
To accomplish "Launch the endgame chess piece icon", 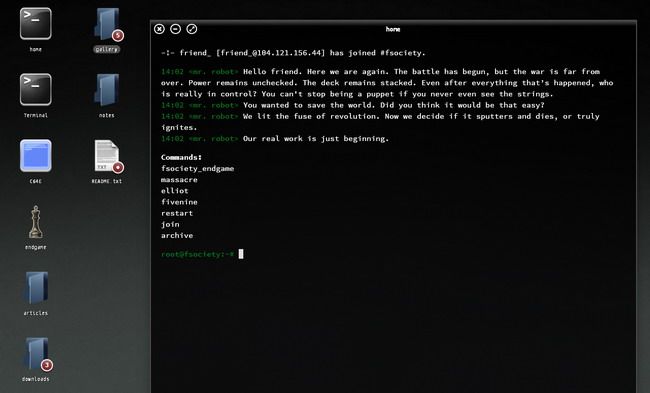I will [36, 222].
